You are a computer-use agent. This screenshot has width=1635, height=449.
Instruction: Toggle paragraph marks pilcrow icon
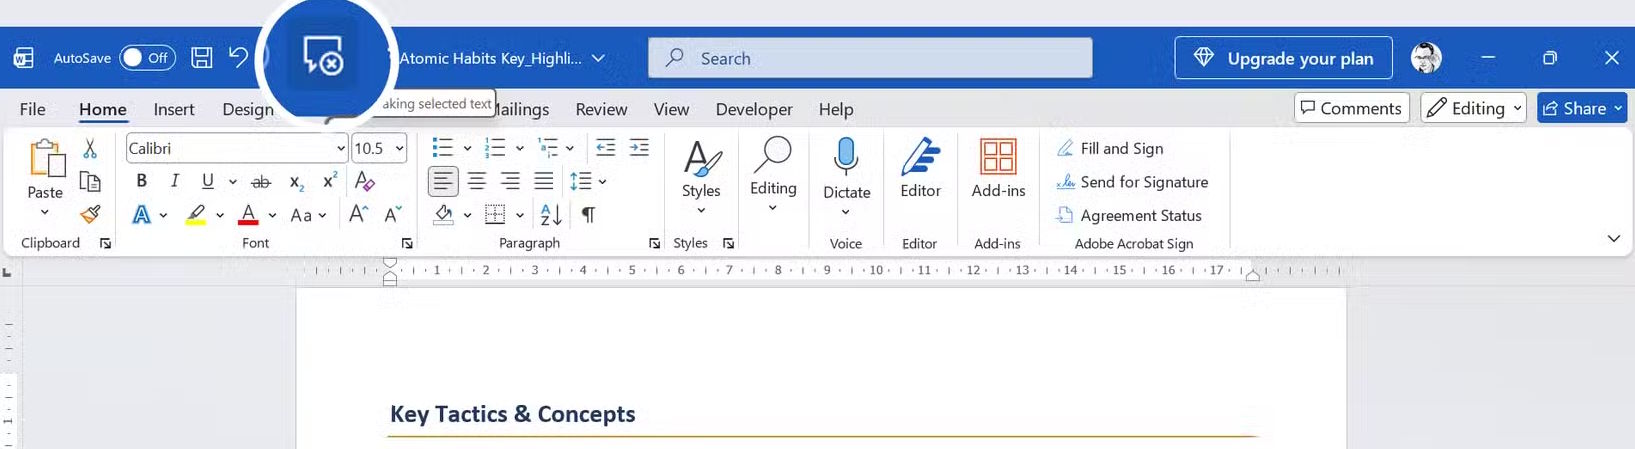(x=588, y=214)
